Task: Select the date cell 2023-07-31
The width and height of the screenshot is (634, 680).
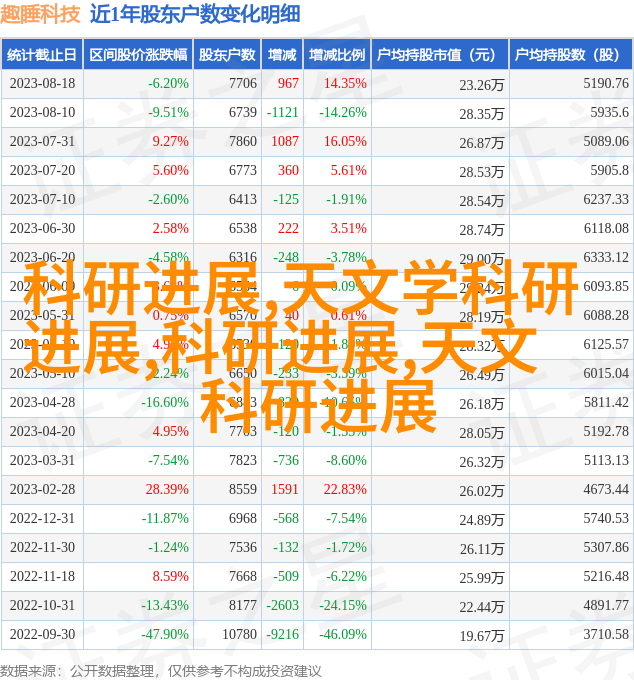Action: click(42, 141)
